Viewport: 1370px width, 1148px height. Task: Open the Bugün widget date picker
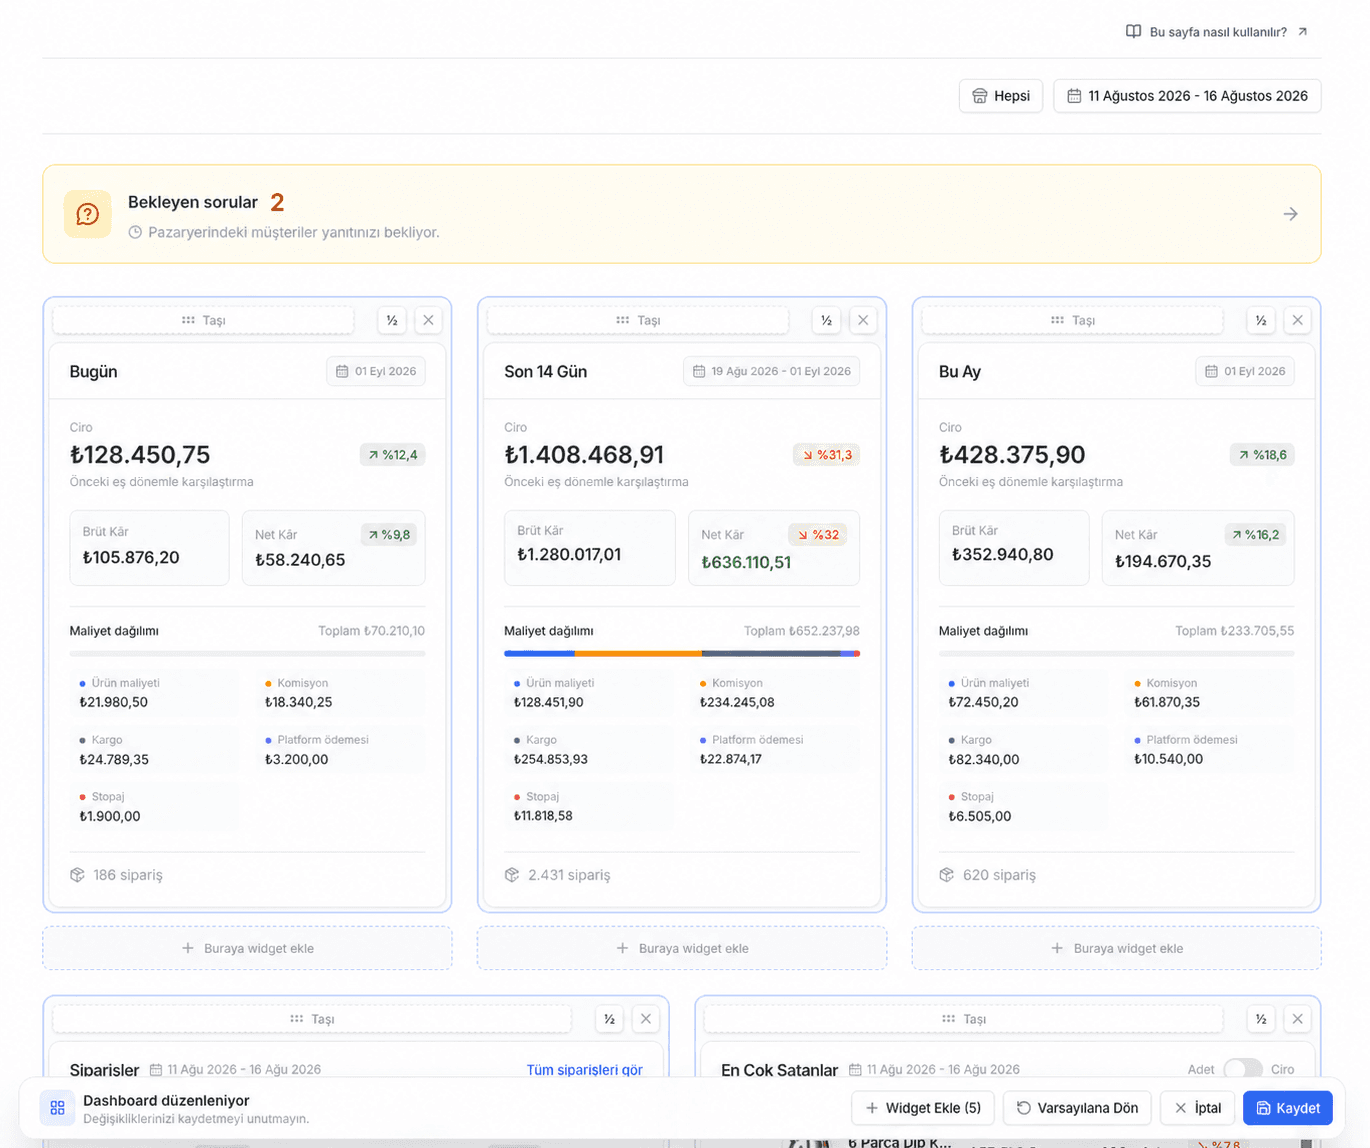click(x=376, y=371)
